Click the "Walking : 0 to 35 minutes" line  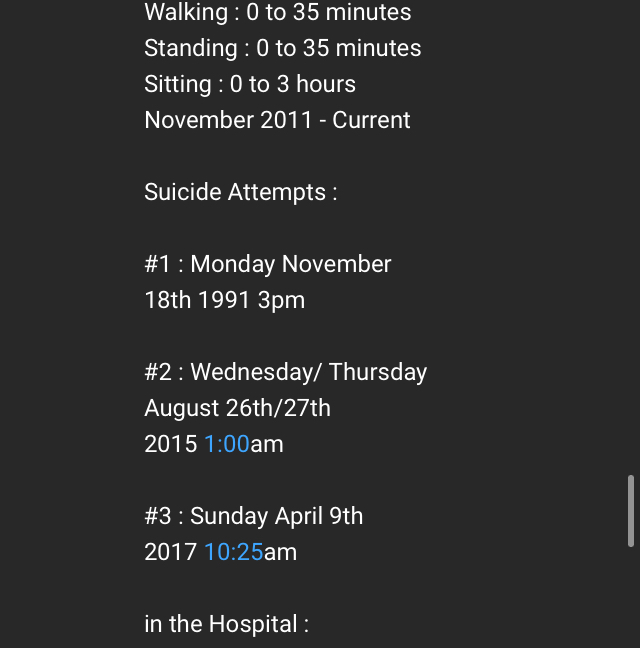[x=277, y=13]
